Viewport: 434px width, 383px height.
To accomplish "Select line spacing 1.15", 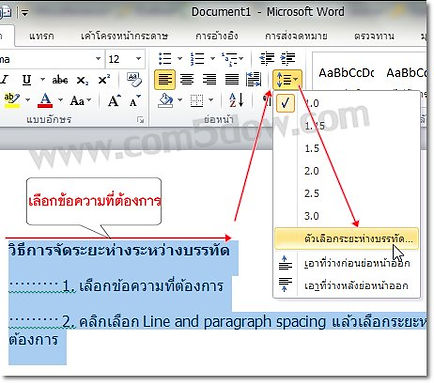I will tap(347, 125).
